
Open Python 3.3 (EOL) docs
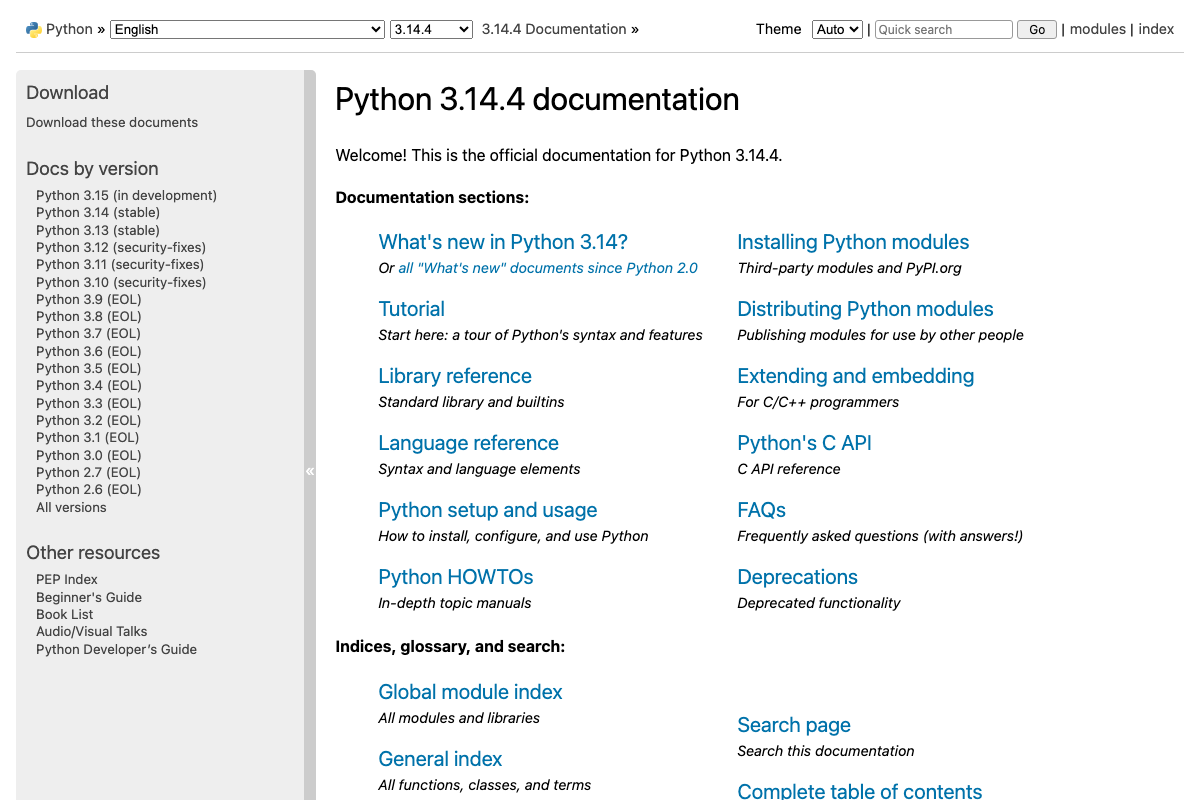pos(89,403)
